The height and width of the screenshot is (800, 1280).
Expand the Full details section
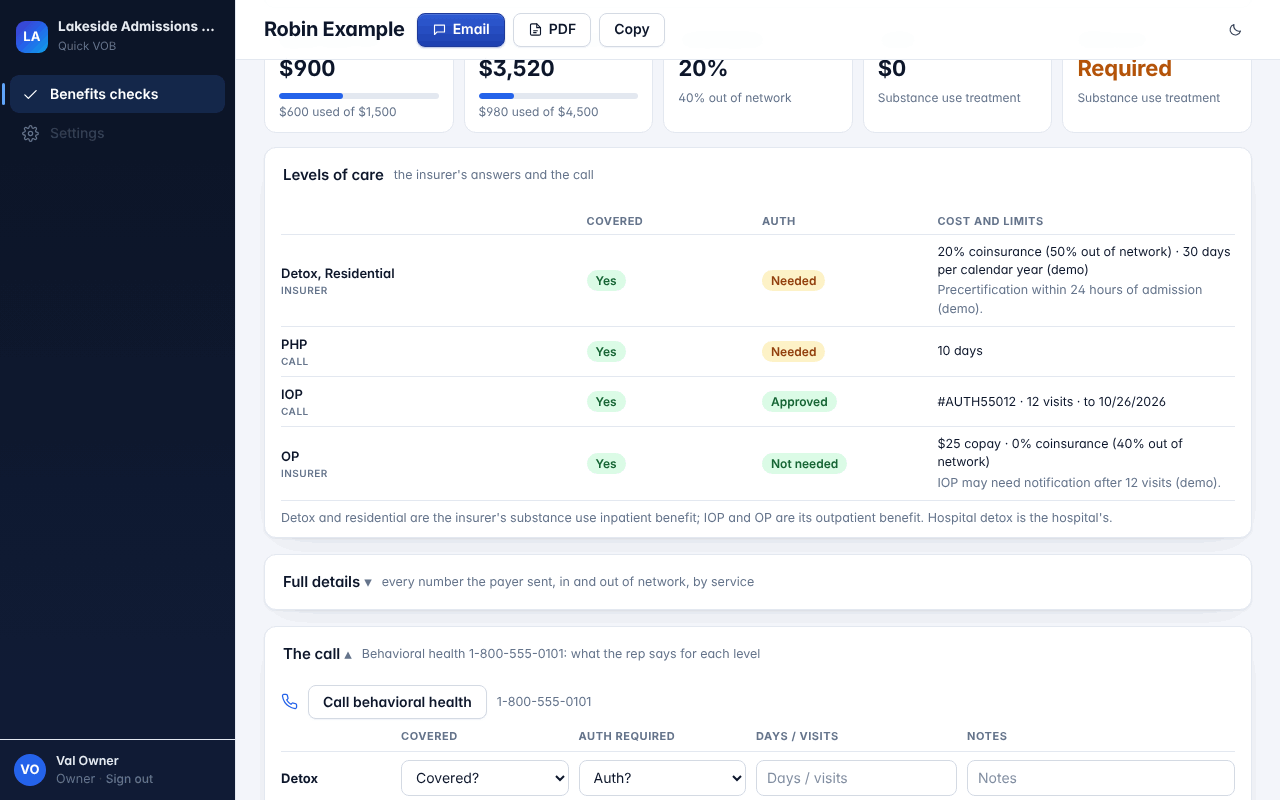327,582
